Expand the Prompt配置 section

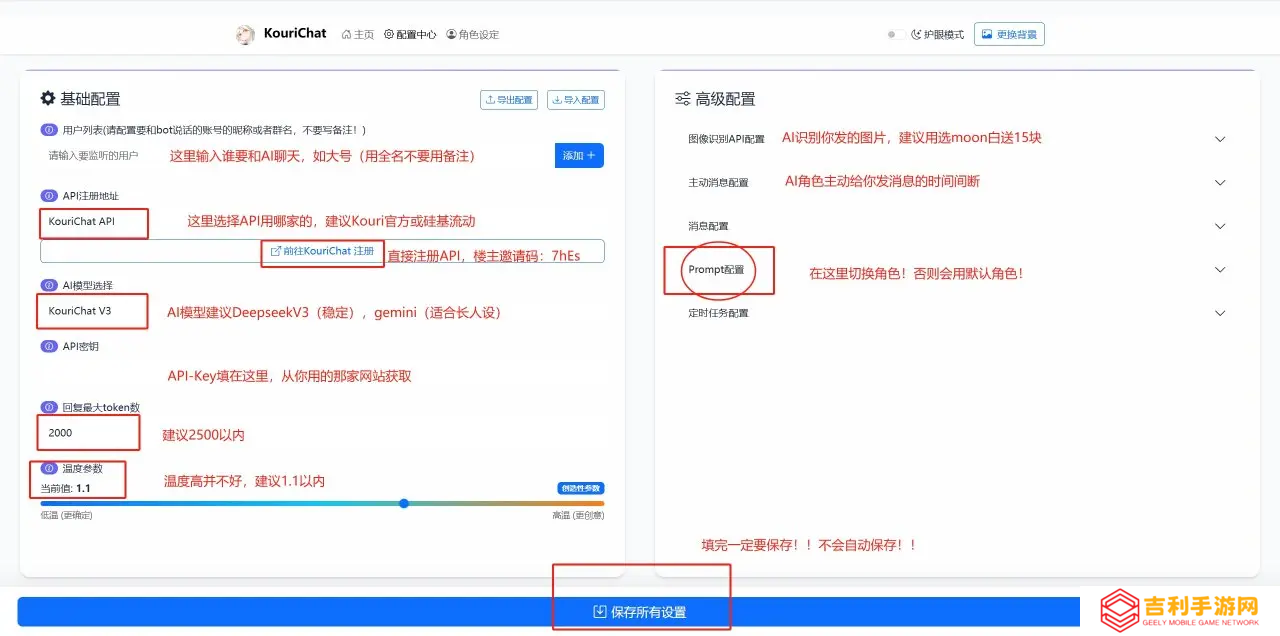[957, 270]
